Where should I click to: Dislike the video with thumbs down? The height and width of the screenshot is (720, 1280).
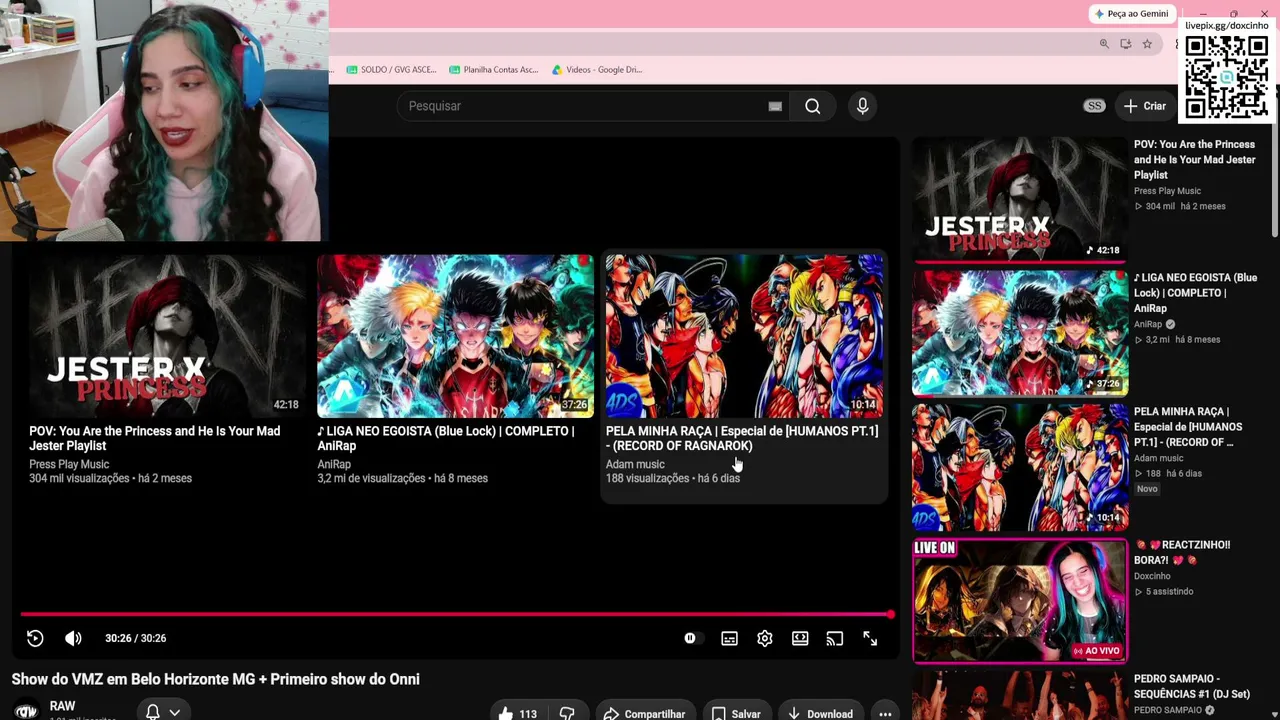coord(567,713)
